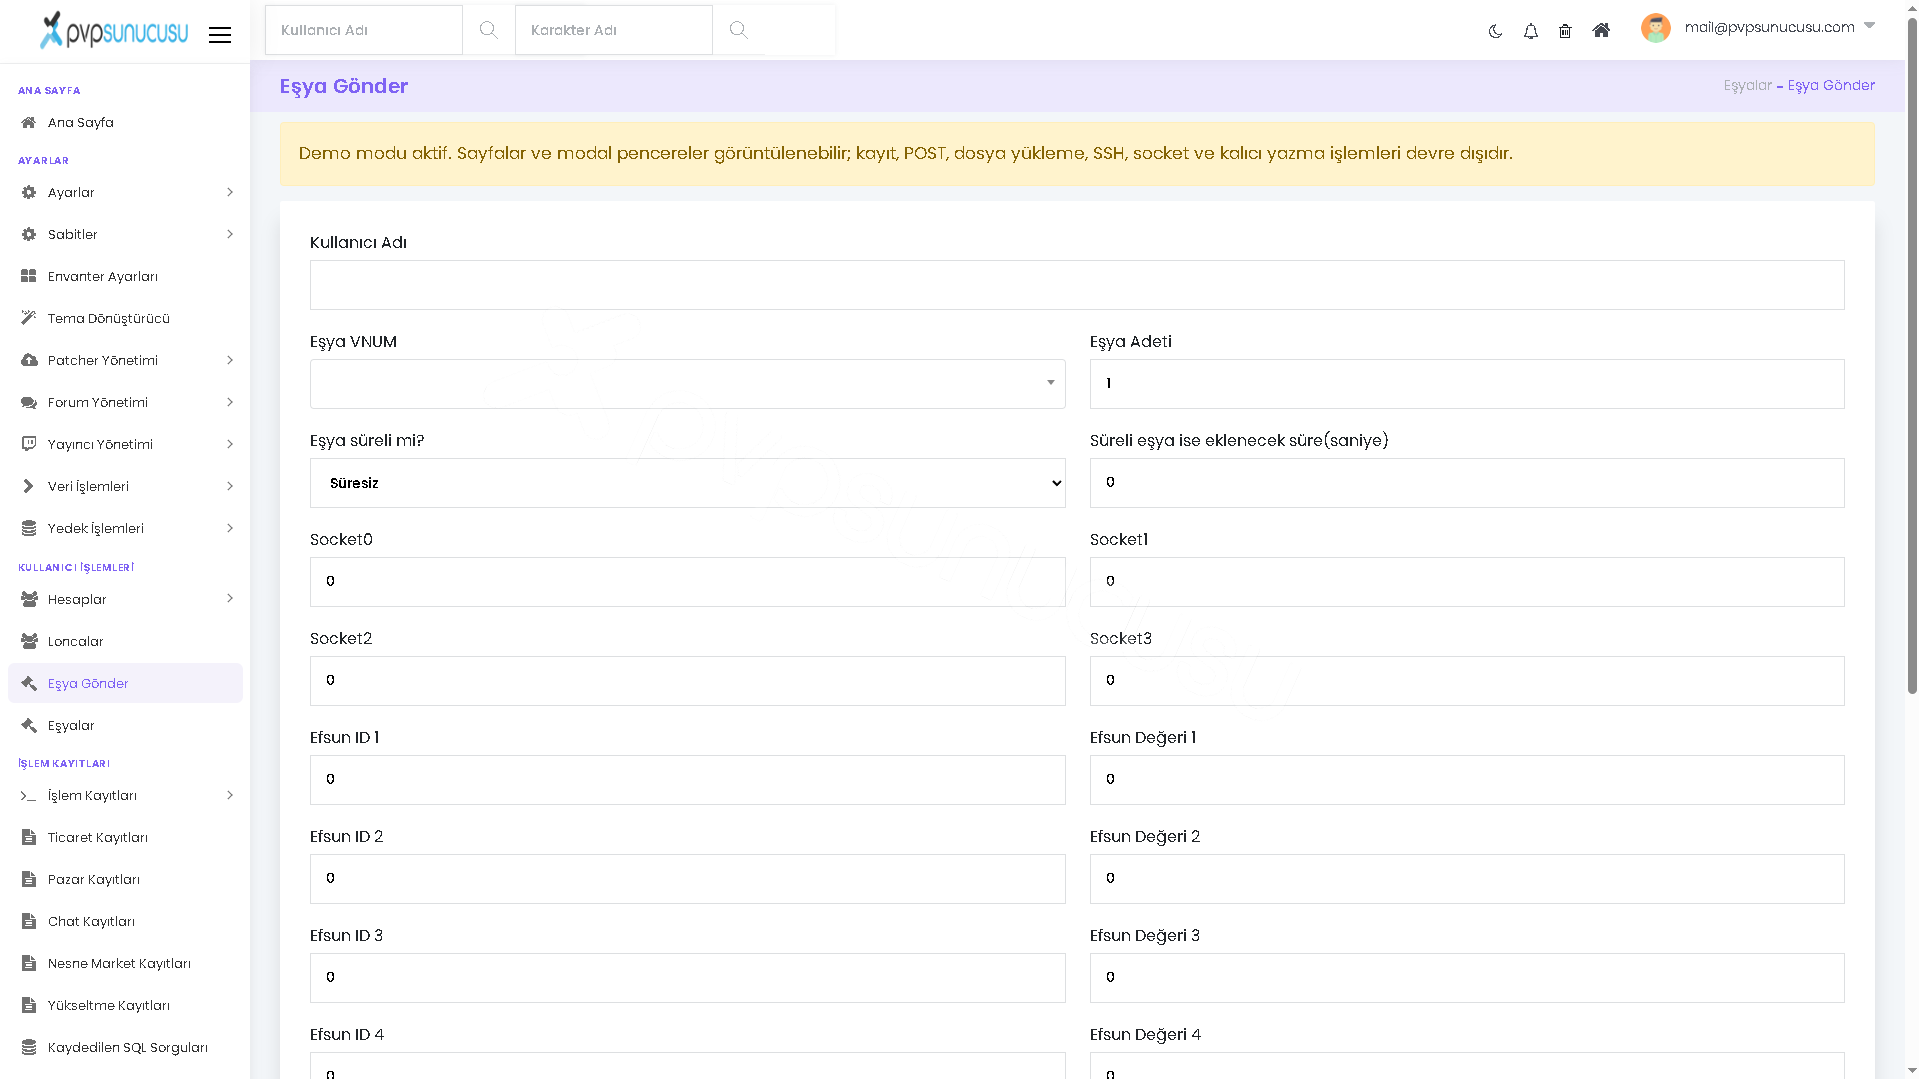Click the trash can icon in header

click(1565, 31)
